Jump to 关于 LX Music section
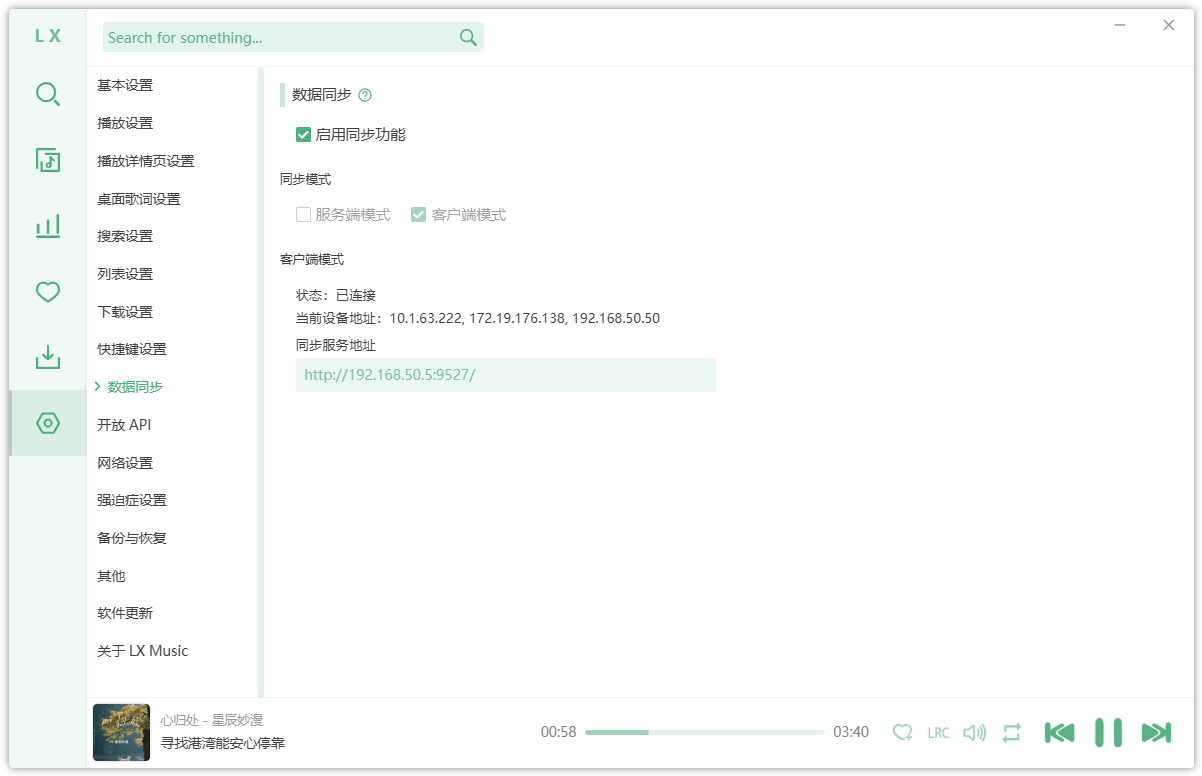 (143, 651)
